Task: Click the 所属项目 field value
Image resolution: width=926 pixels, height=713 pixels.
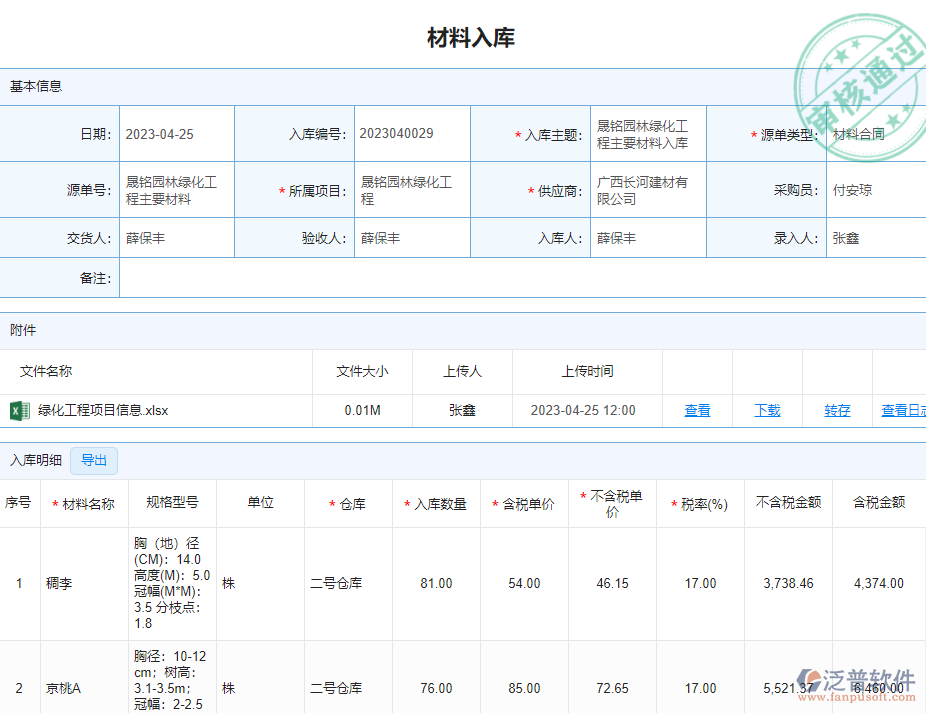Action: coord(411,190)
